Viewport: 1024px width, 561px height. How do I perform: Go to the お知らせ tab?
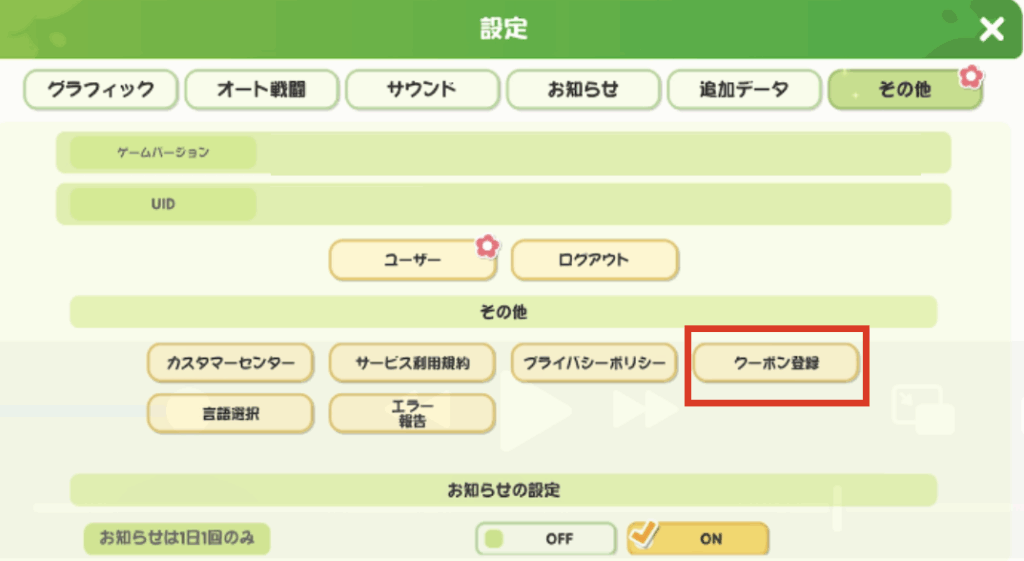(x=583, y=90)
